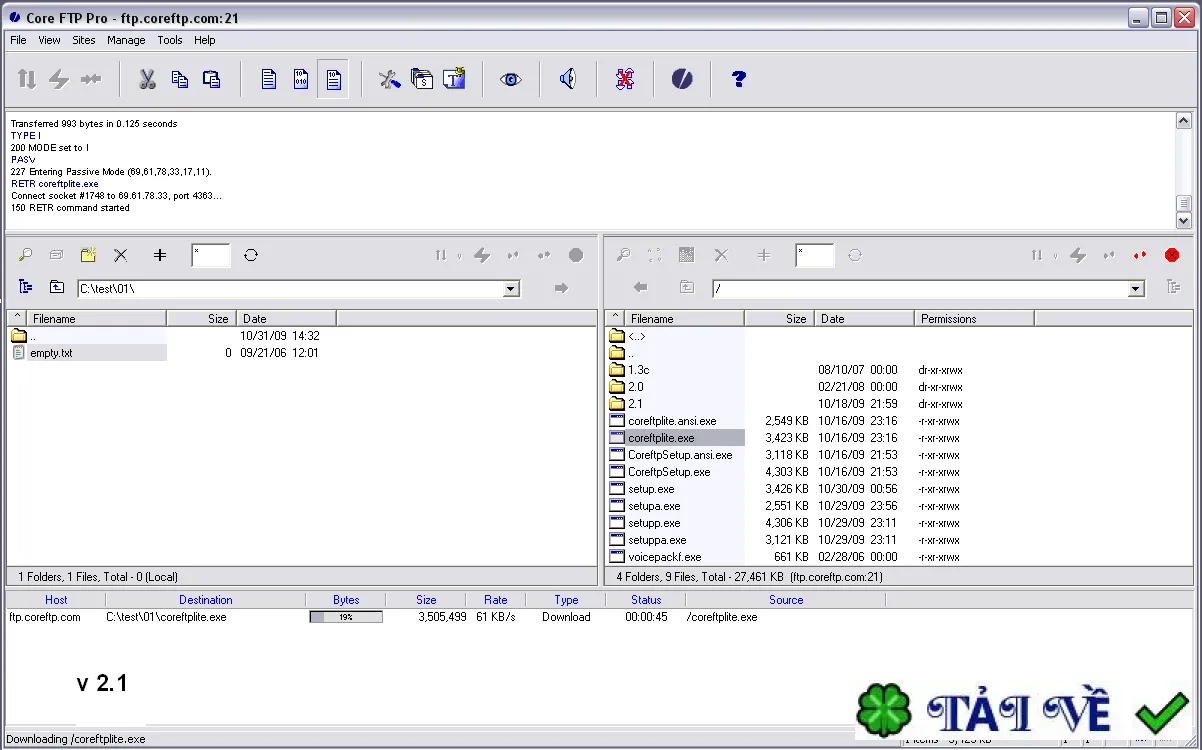This screenshot has height=750, width=1202.
Task: Open the Tools menu
Action: point(170,40)
